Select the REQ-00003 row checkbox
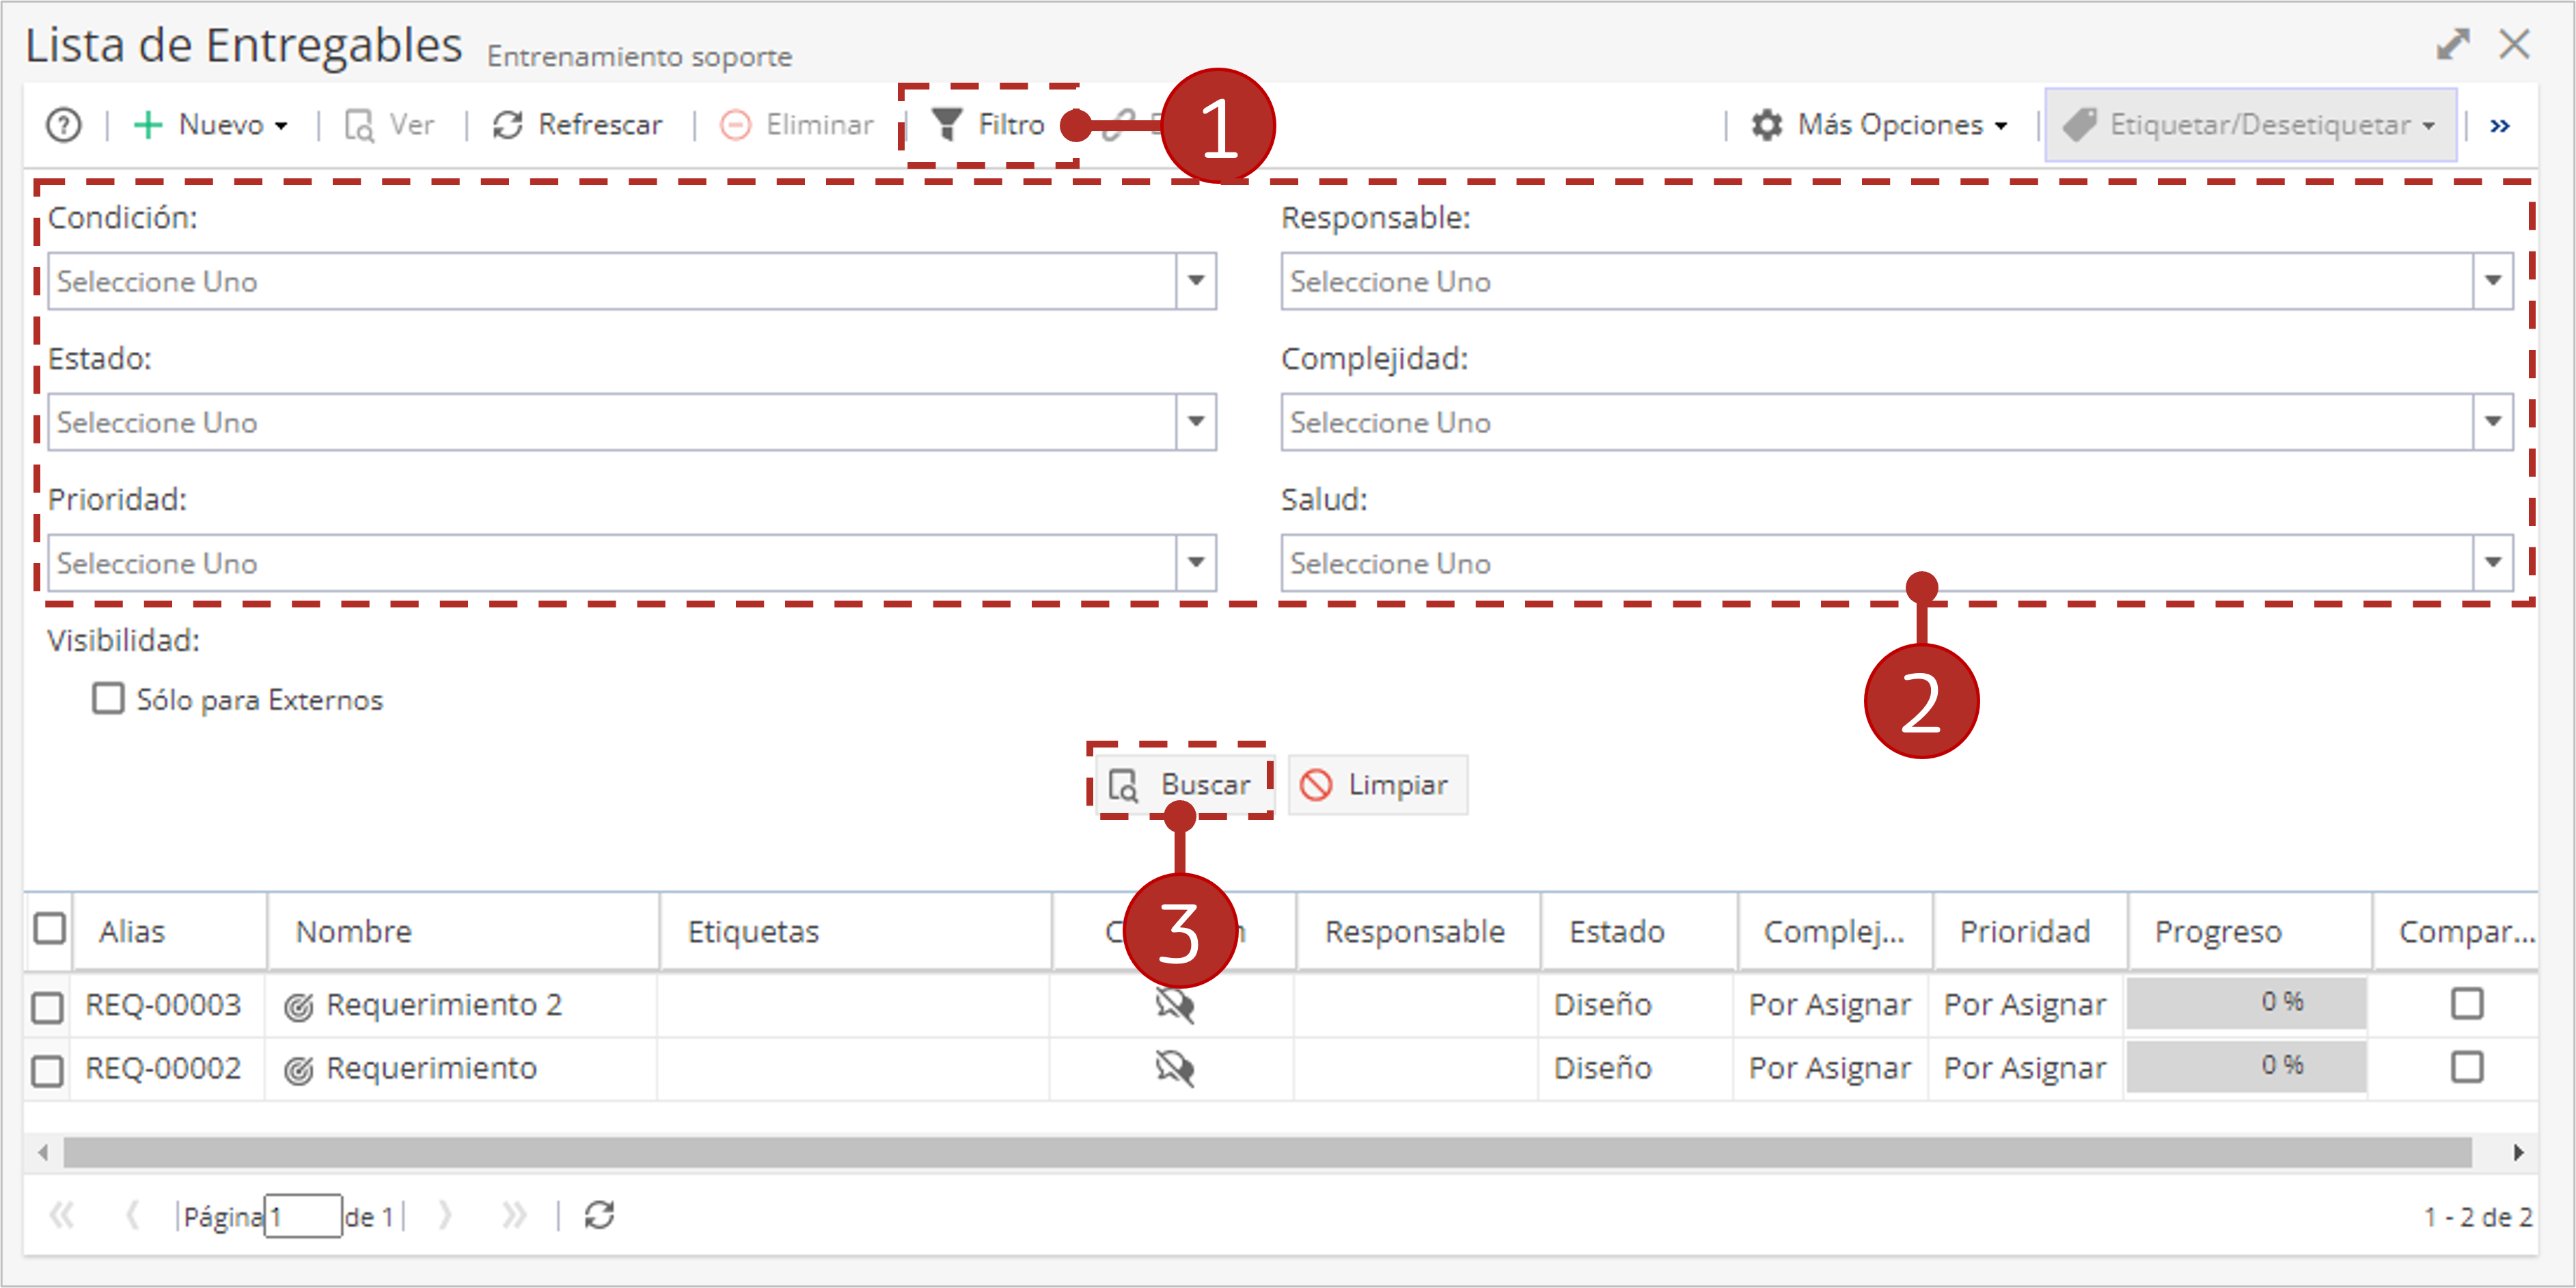This screenshot has height=1288, width=2576. (x=47, y=1007)
